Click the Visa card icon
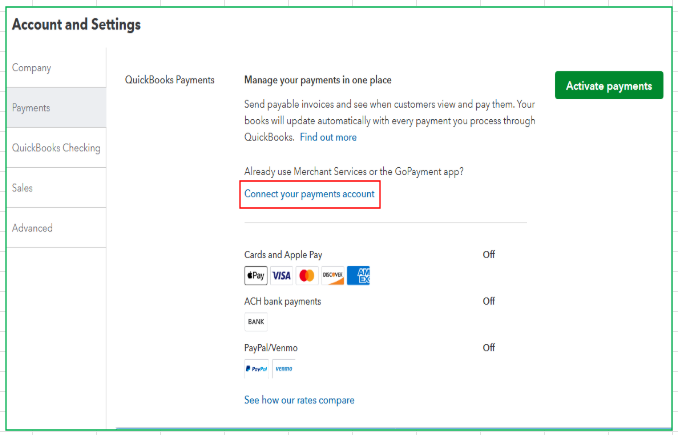 pyautogui.click(x=281, y=276)
